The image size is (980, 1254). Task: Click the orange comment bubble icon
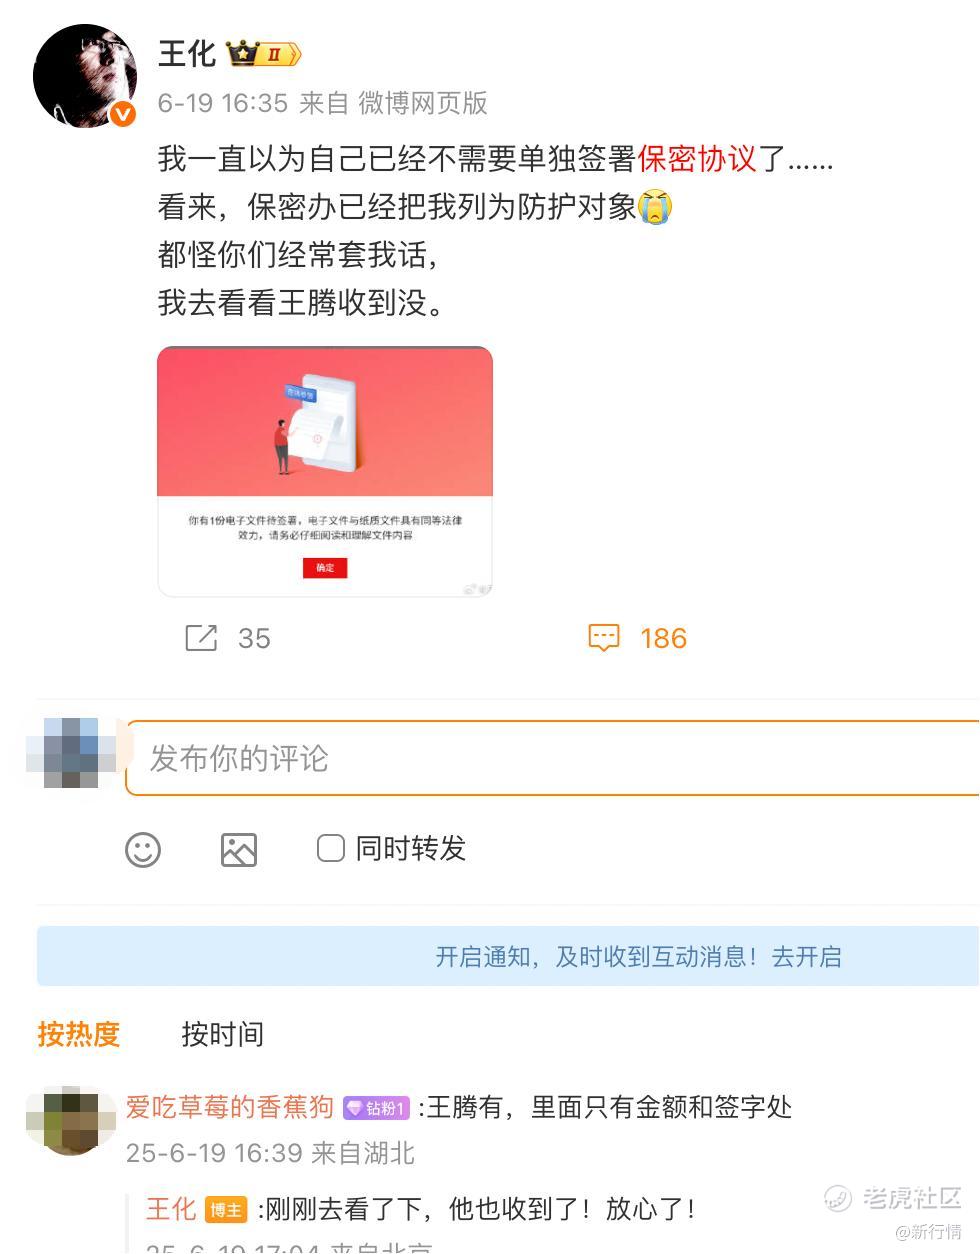coord(604,638)
